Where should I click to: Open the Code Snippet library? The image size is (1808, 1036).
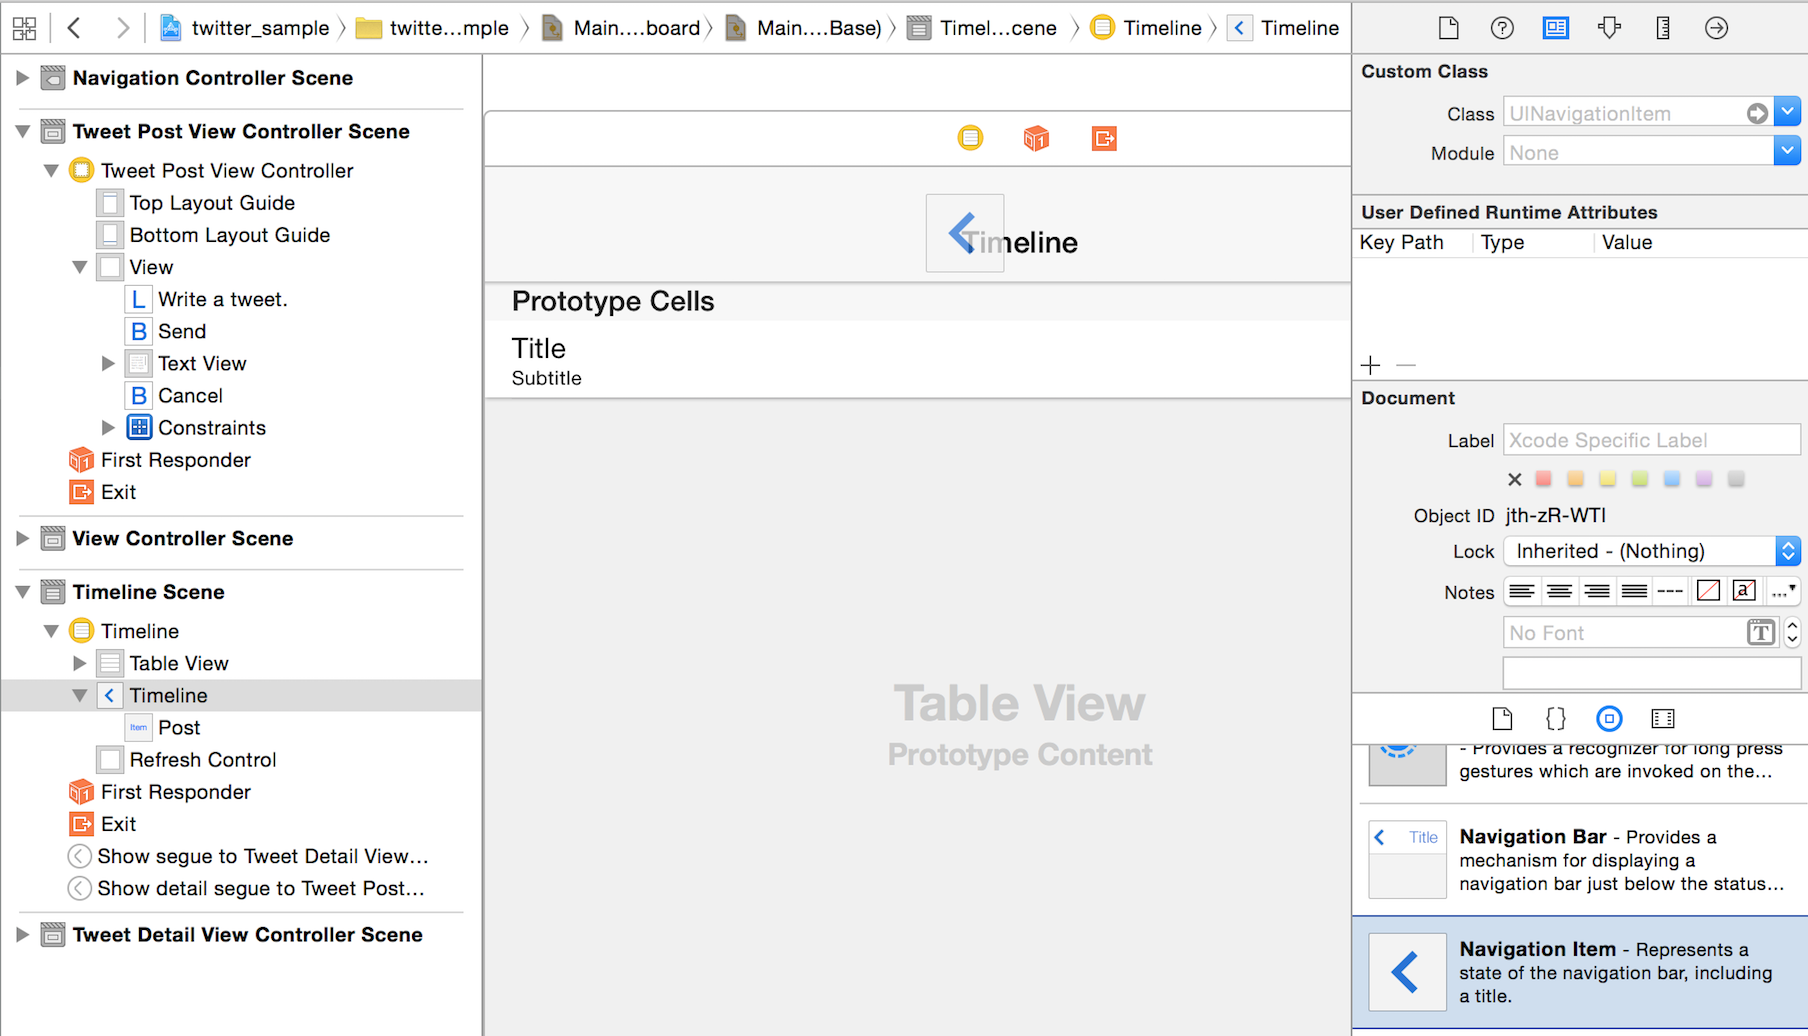pyautogui.click(x=1555, y=718)
